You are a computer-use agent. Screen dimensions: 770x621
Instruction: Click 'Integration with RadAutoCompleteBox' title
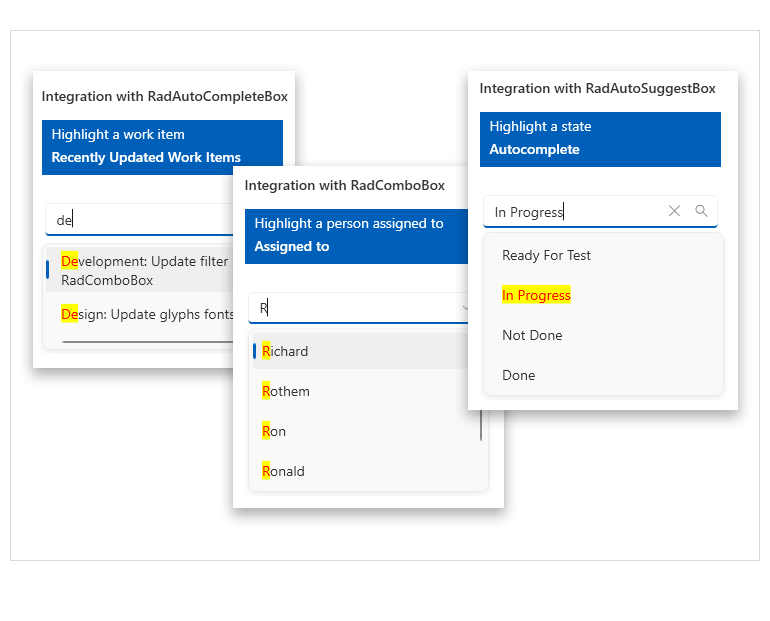coord(165,96)
